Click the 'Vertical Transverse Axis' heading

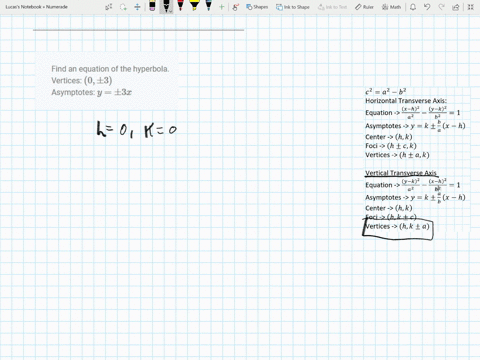(401, 173)
